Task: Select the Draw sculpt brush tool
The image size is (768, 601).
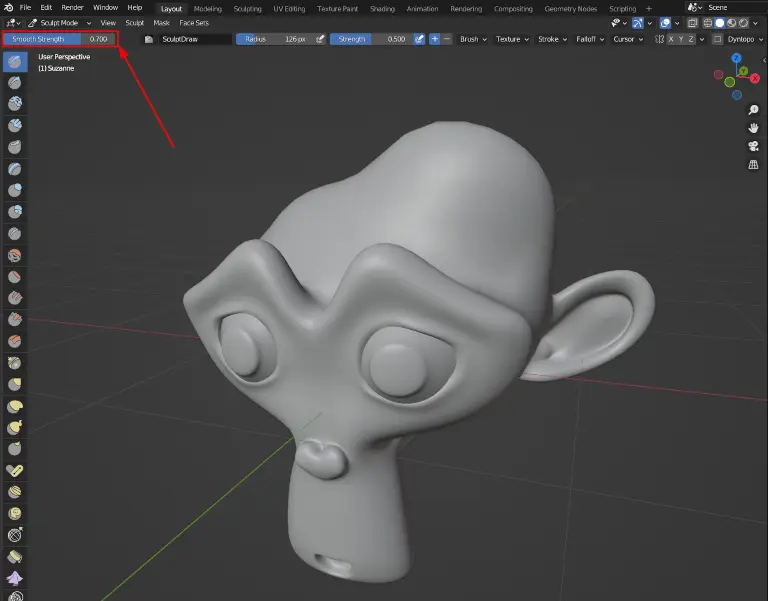Action: point(15,62)
